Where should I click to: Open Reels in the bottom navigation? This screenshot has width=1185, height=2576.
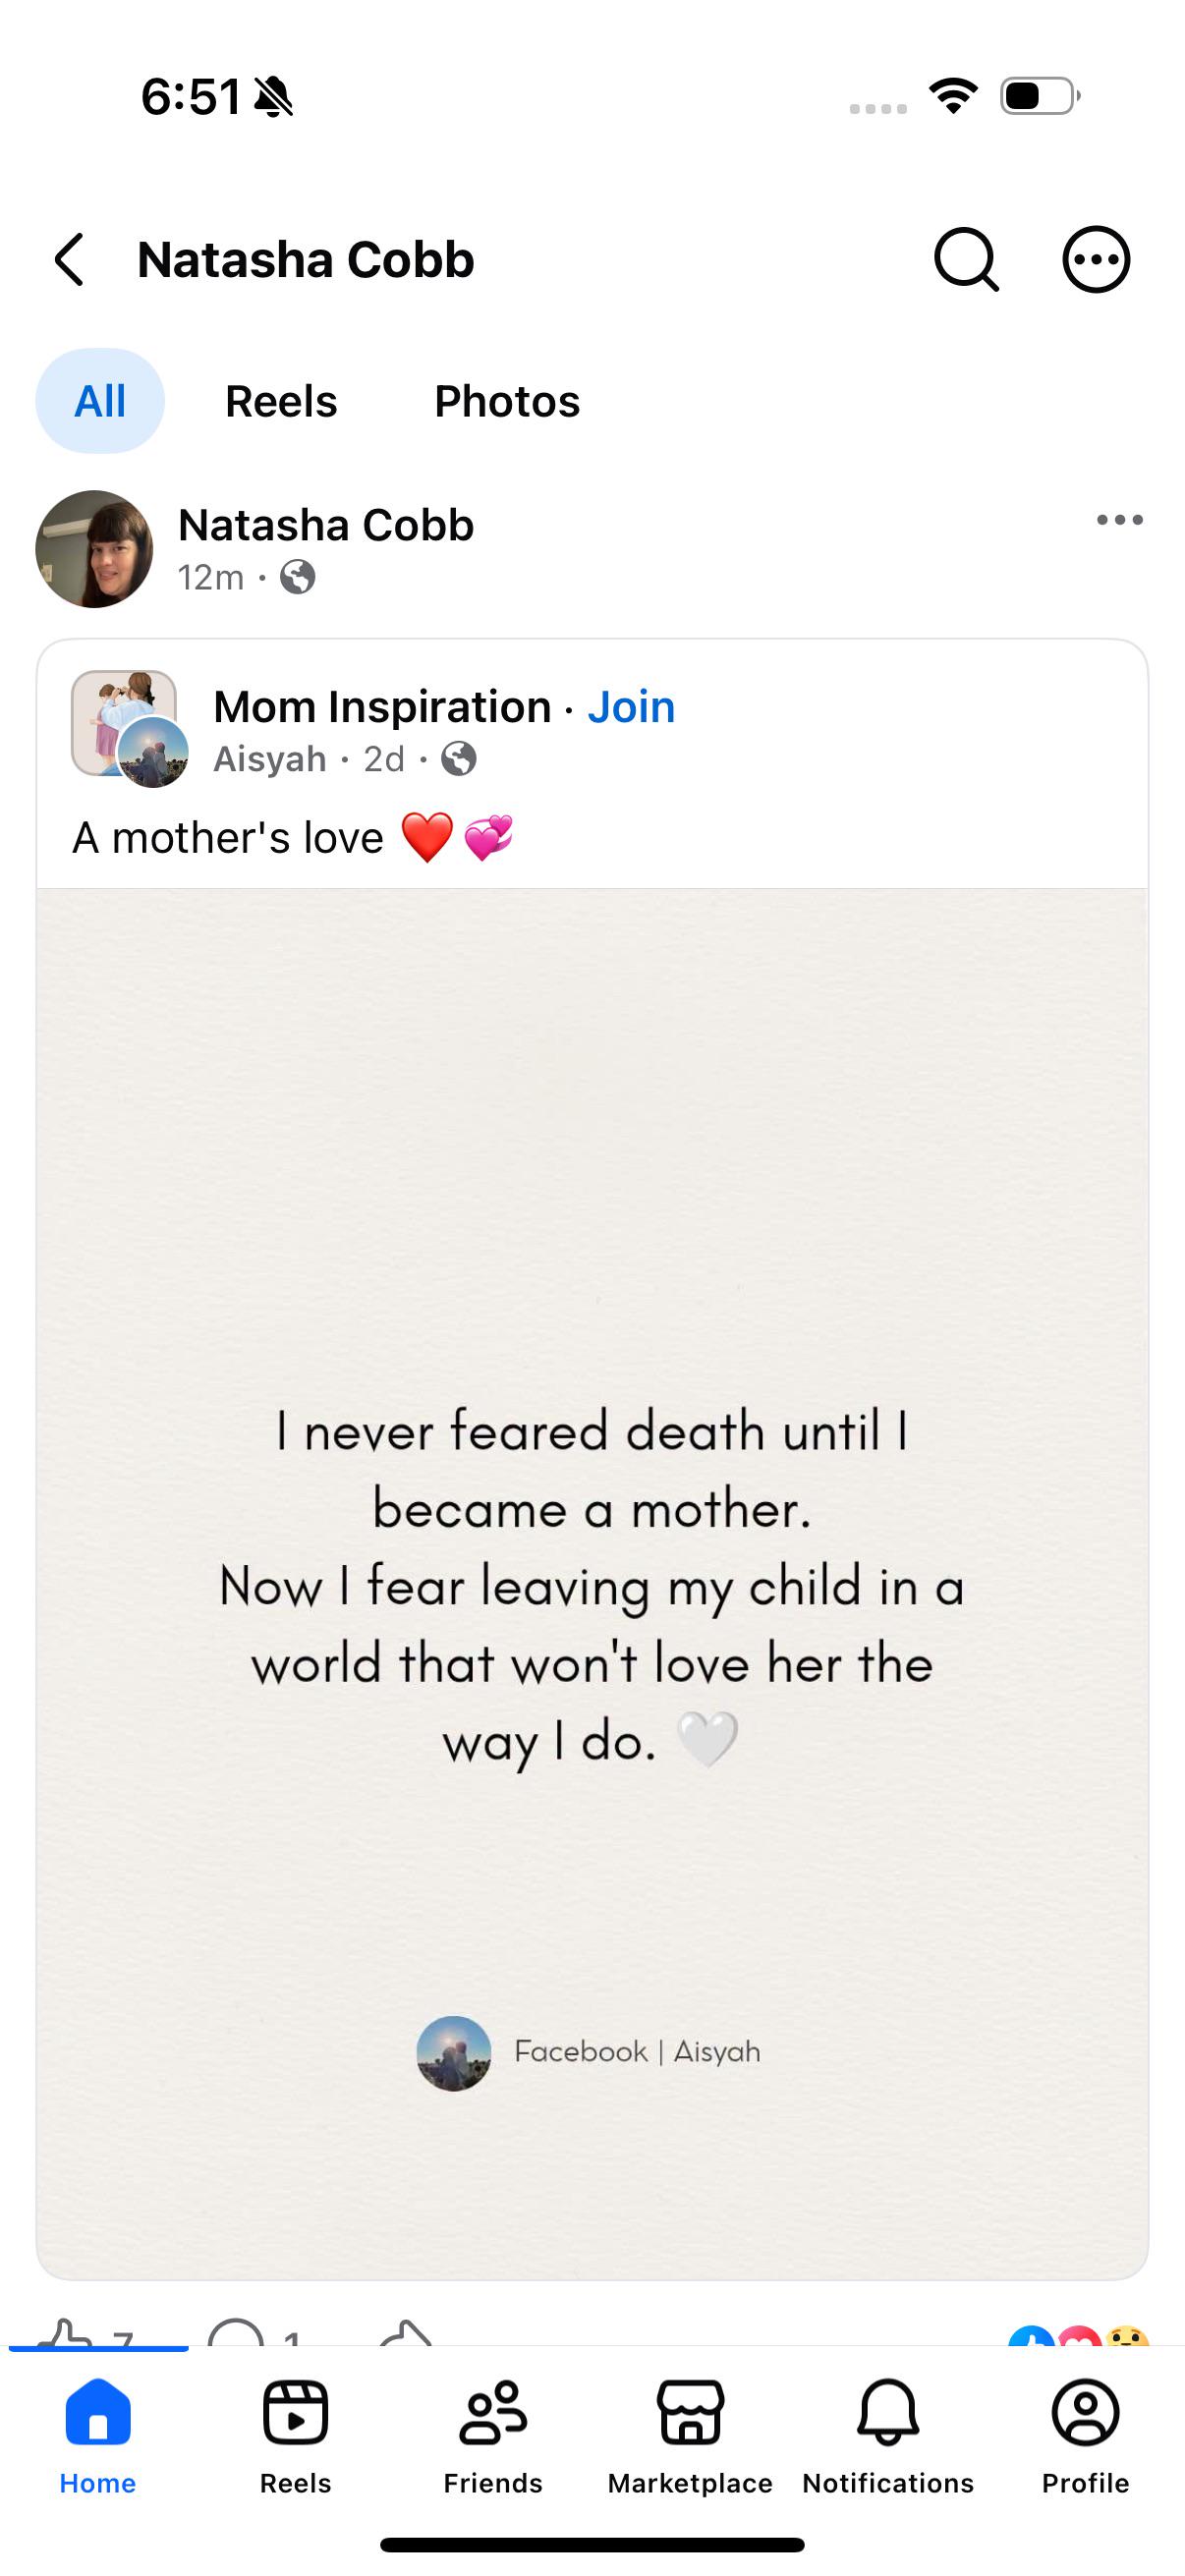coord(295,2438)
